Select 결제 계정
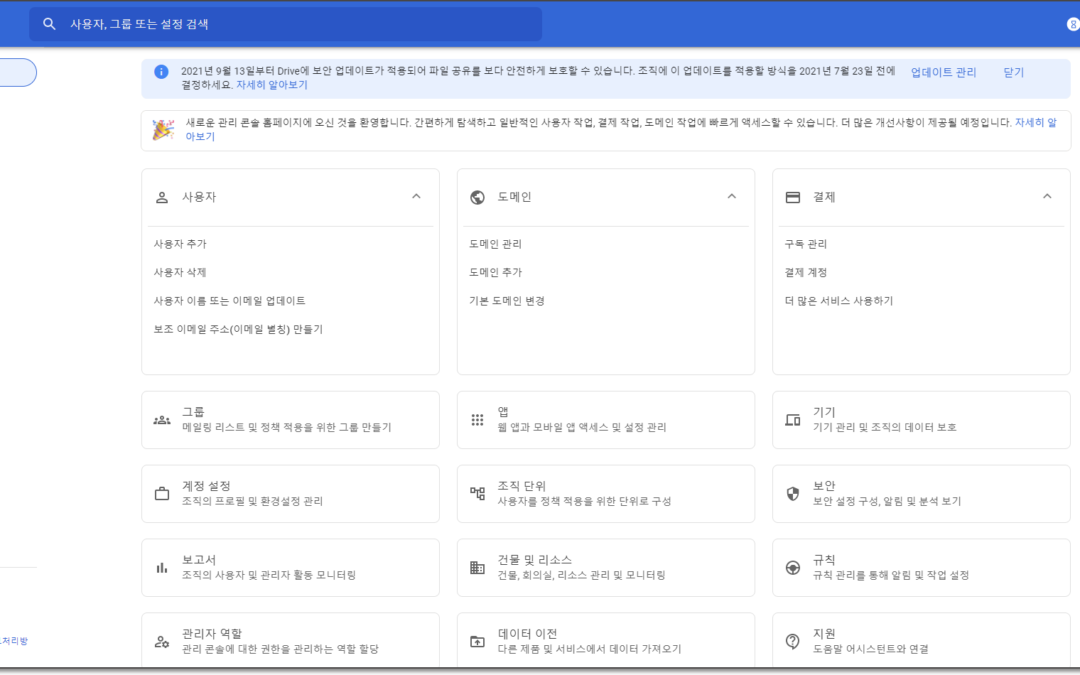 pyautogui.click(x=806, y=272)
